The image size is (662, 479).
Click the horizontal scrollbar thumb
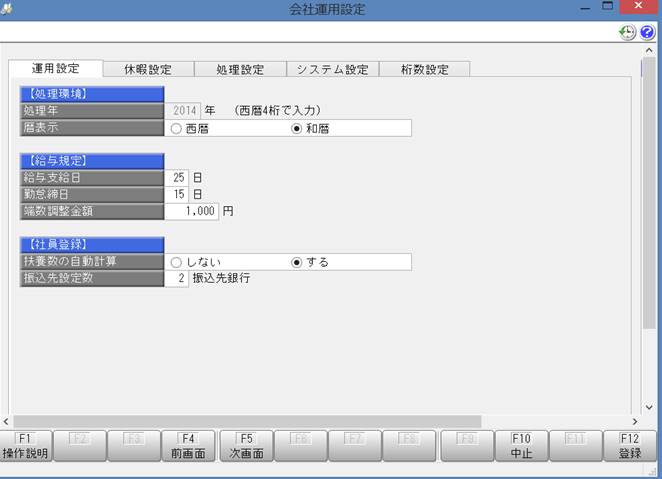247,422
